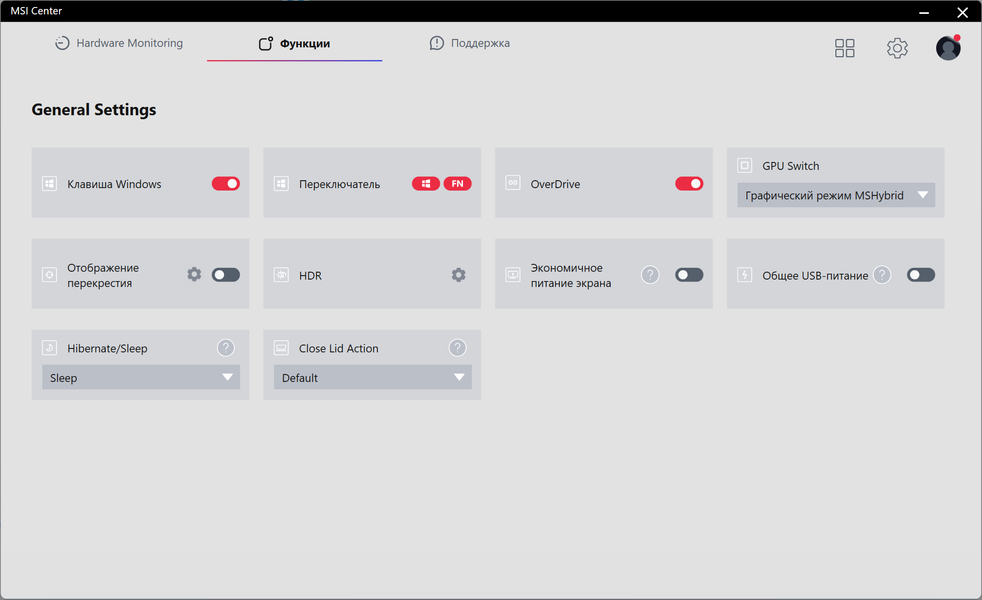Show help for Экономичное питание экрана
Image resolution: width=982 pixels, height=600 pixels.
pyautogui.click(x=650, y=274)
